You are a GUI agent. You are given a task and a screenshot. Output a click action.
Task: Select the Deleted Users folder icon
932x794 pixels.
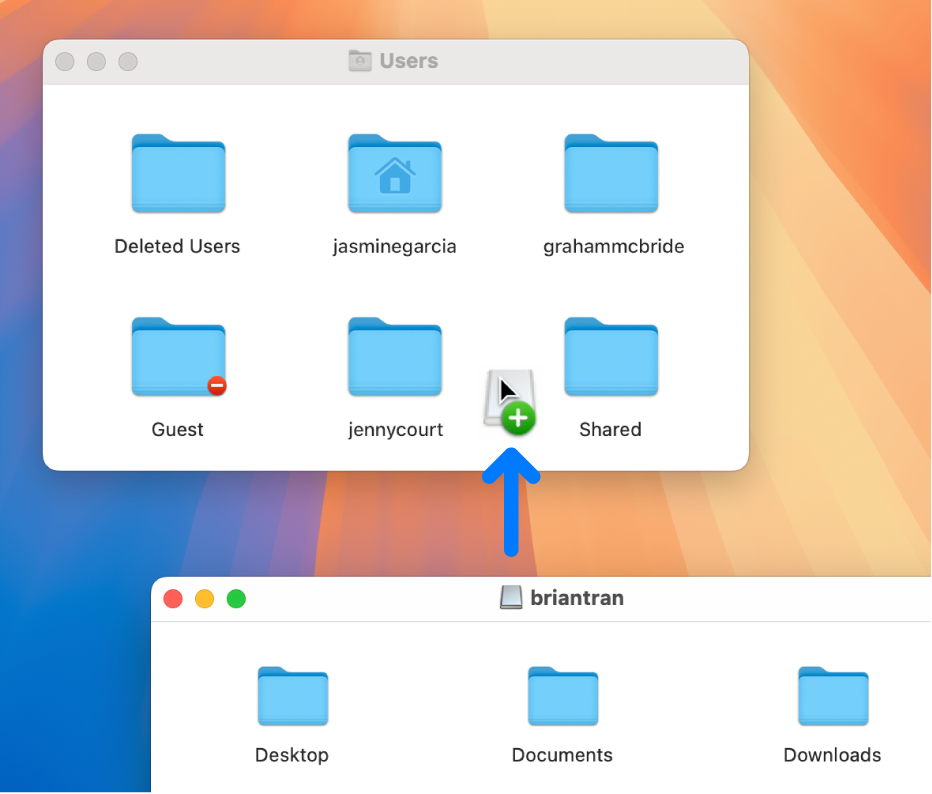178,174
